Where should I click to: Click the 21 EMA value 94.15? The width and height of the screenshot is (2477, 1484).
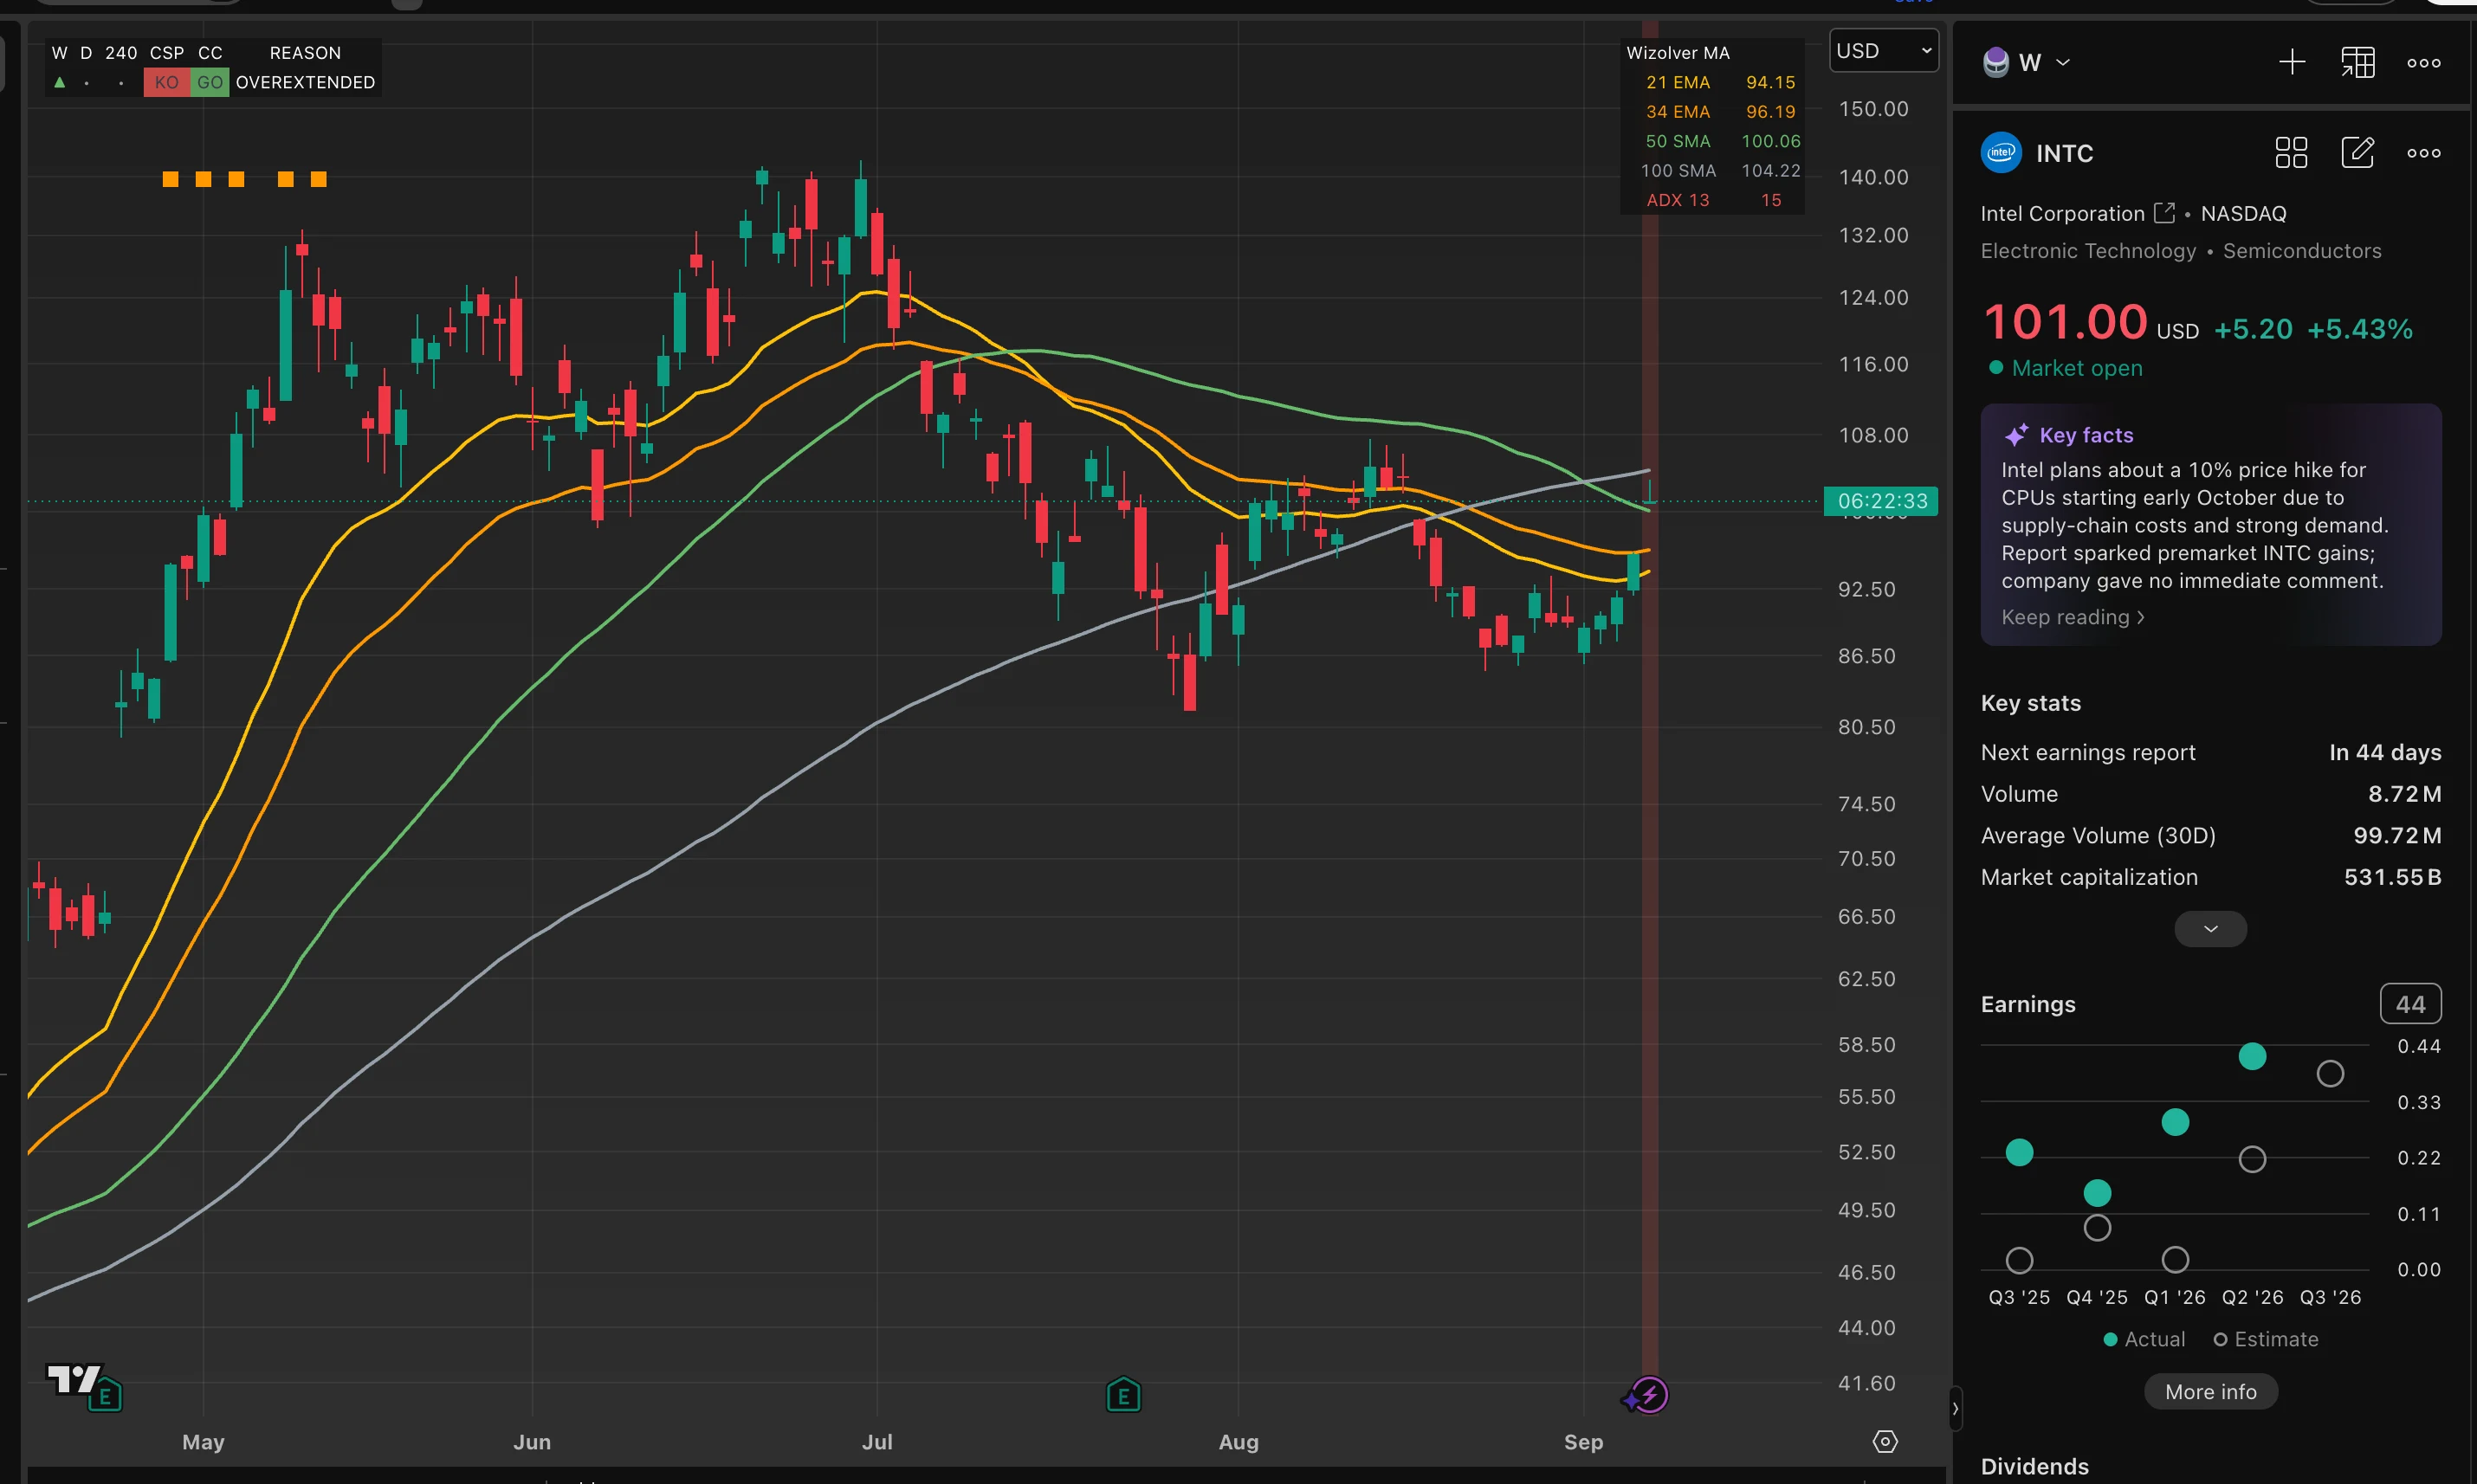pyautogui.click(x=1770, y=82)
